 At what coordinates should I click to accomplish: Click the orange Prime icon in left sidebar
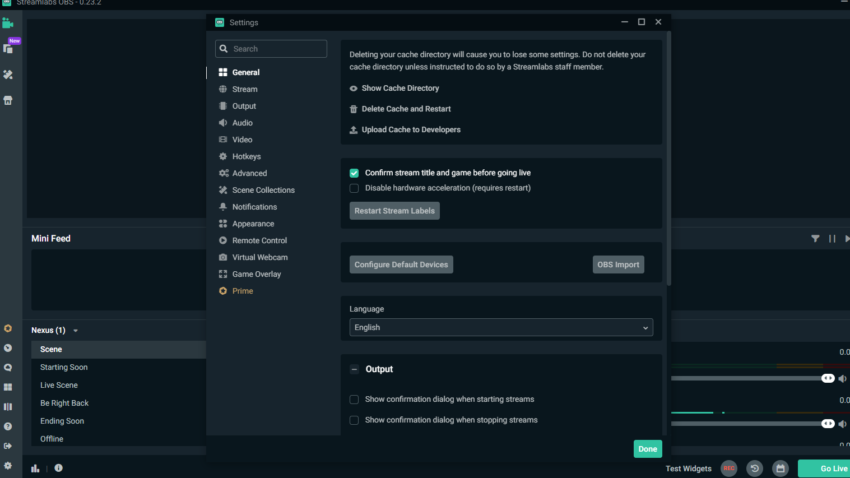tap(8, 328)
